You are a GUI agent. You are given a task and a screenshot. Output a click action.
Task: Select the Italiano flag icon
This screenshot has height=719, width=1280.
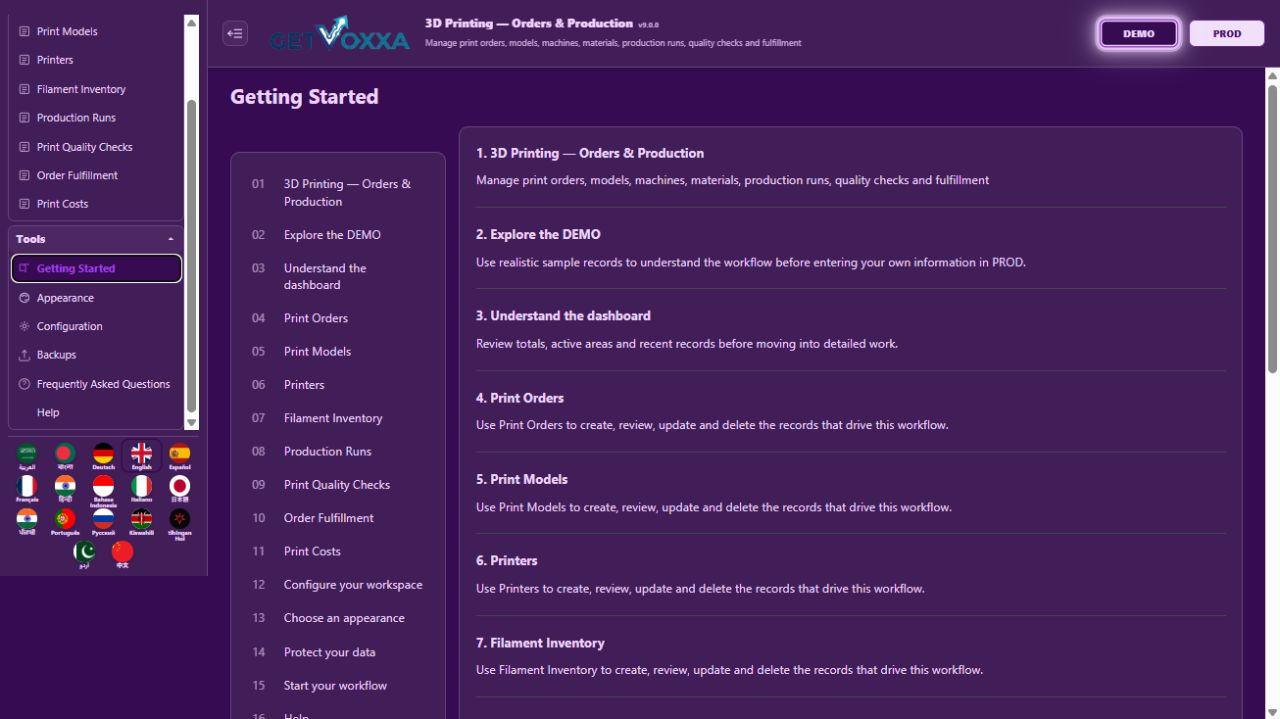[x=142, y=489]
